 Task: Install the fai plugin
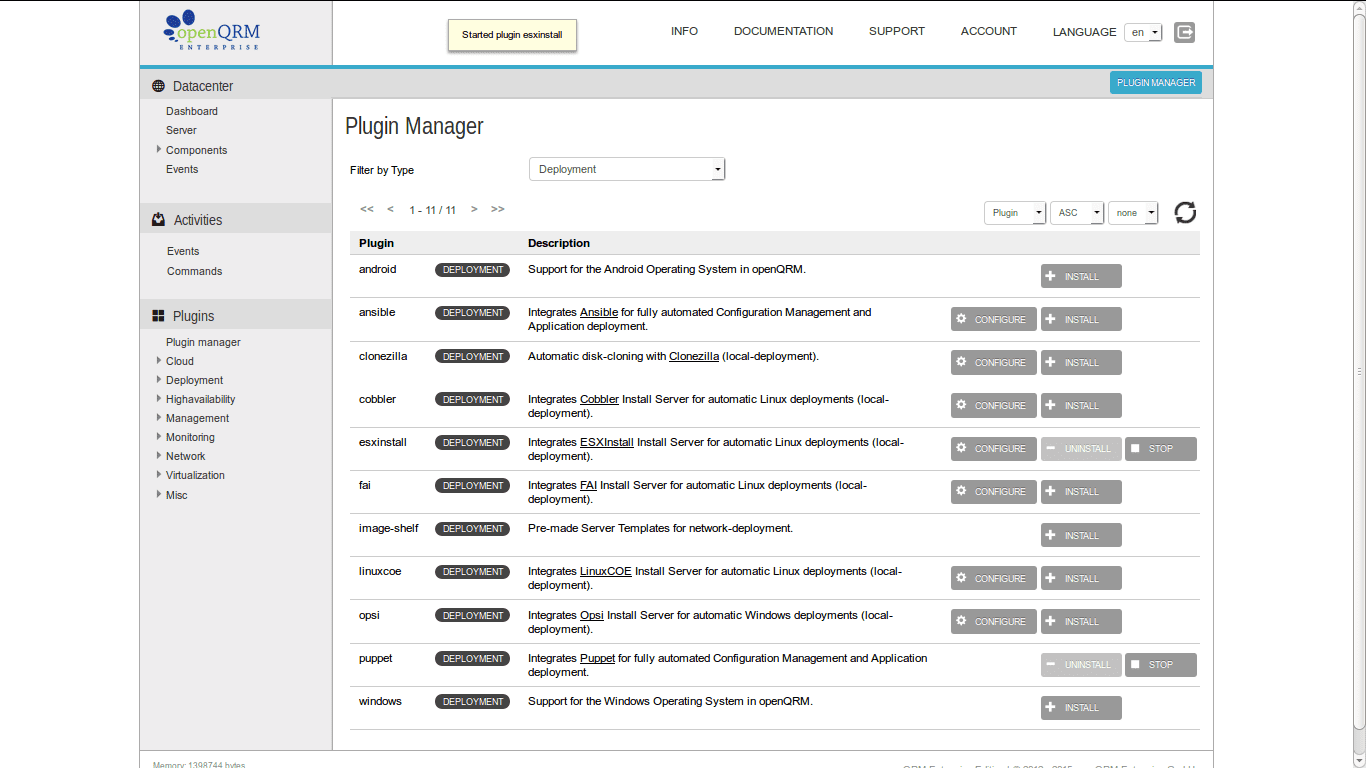1081,491
